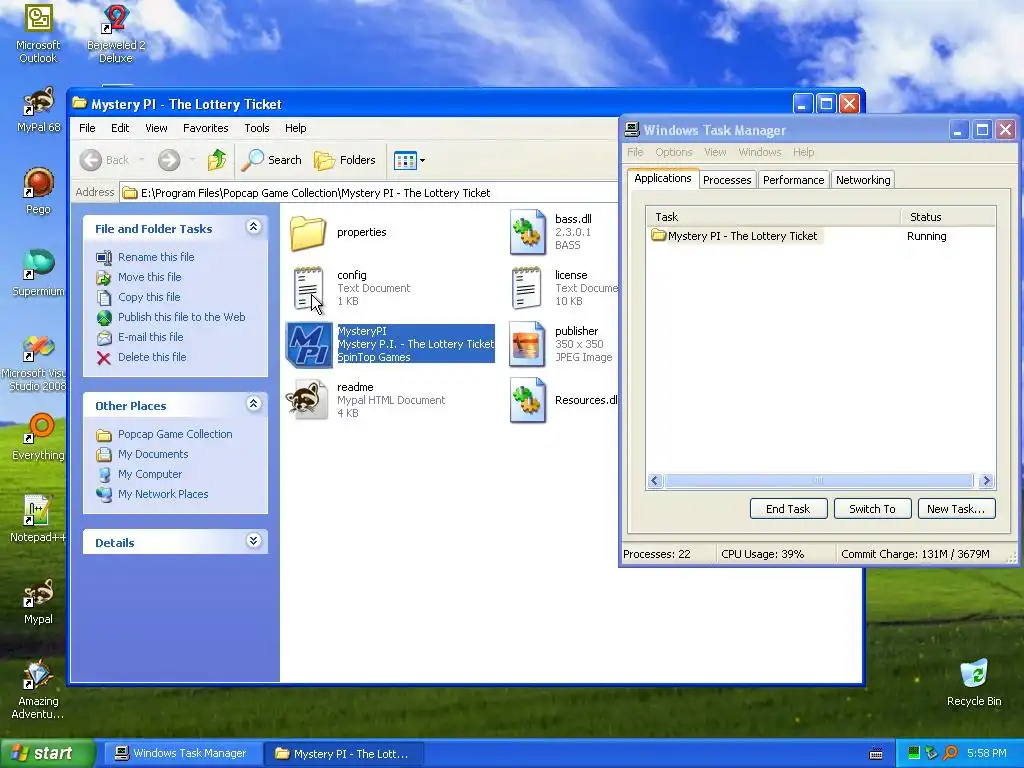
Task: Open My Network Places link
Action: click(x=163, y=494)
